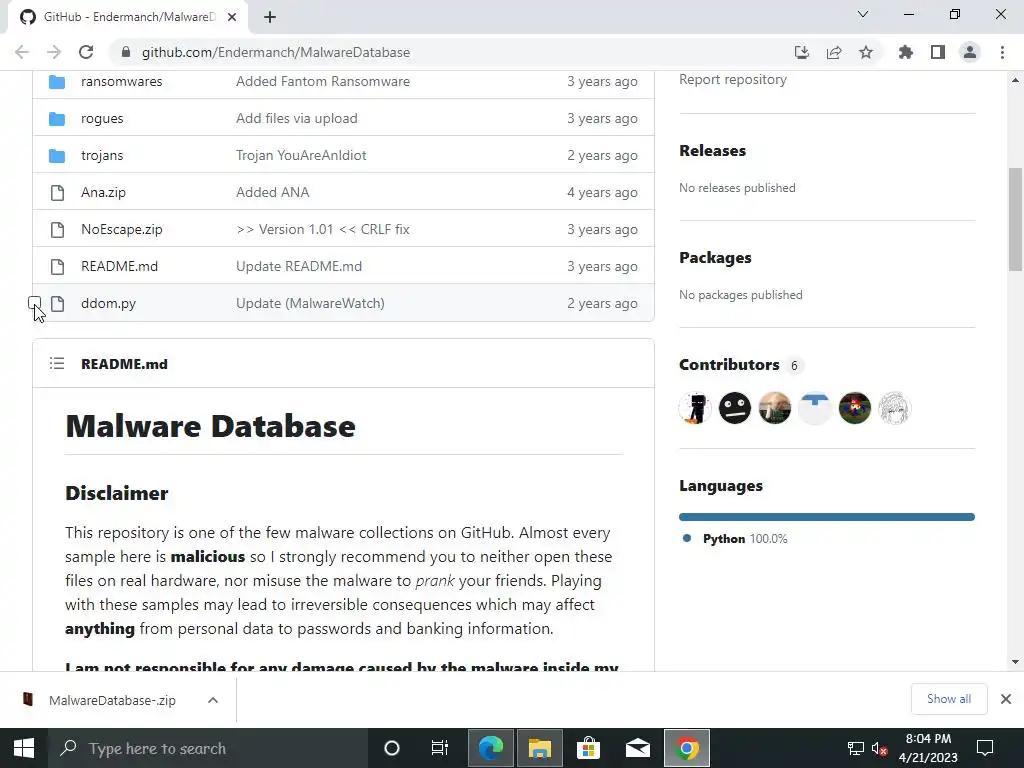Open Task View on the taskbar
The width and height of the screenshot is (1024, 768).
click(x=440, y=748)
